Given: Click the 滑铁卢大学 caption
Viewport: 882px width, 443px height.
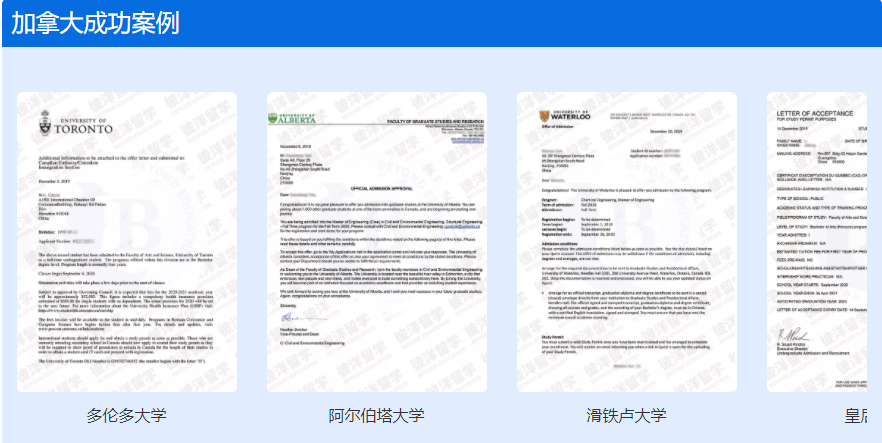Looking at the screenshot, I should tap(627, 416).
